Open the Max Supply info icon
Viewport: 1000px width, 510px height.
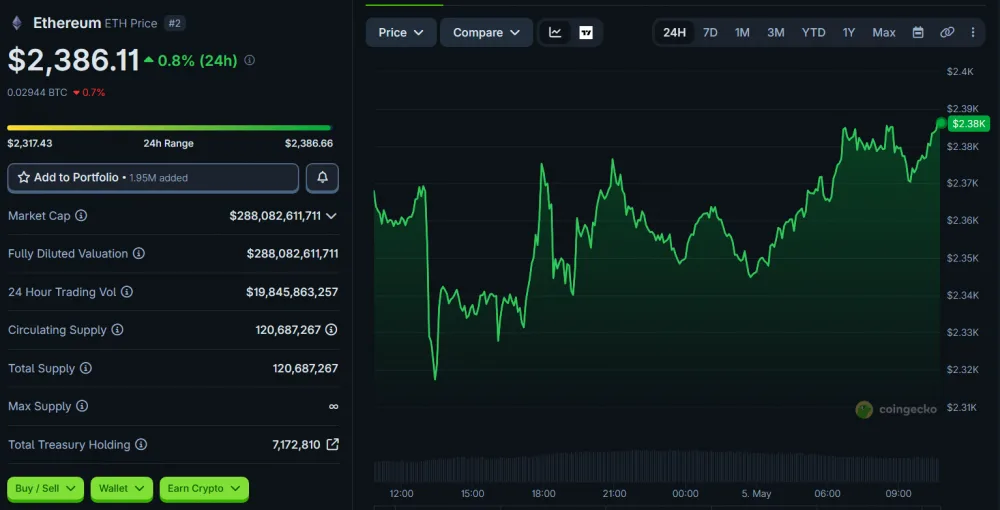(82, 406)
